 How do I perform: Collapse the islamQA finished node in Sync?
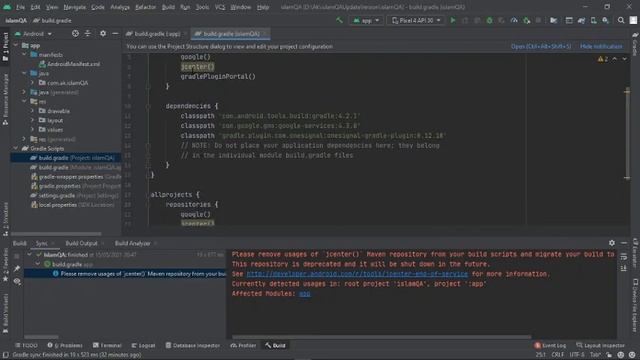pyautogui.click(x=29, y=255)
